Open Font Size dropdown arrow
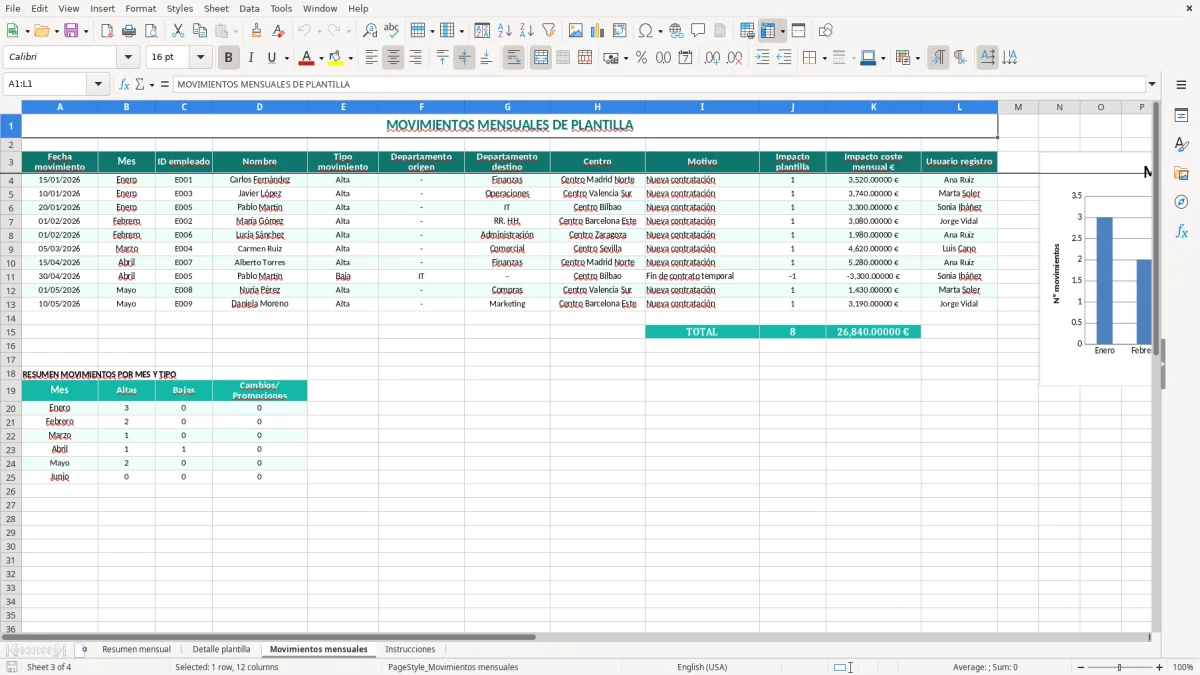The width and height of the screenshot is (1200, 675). (x=201, y=58)
